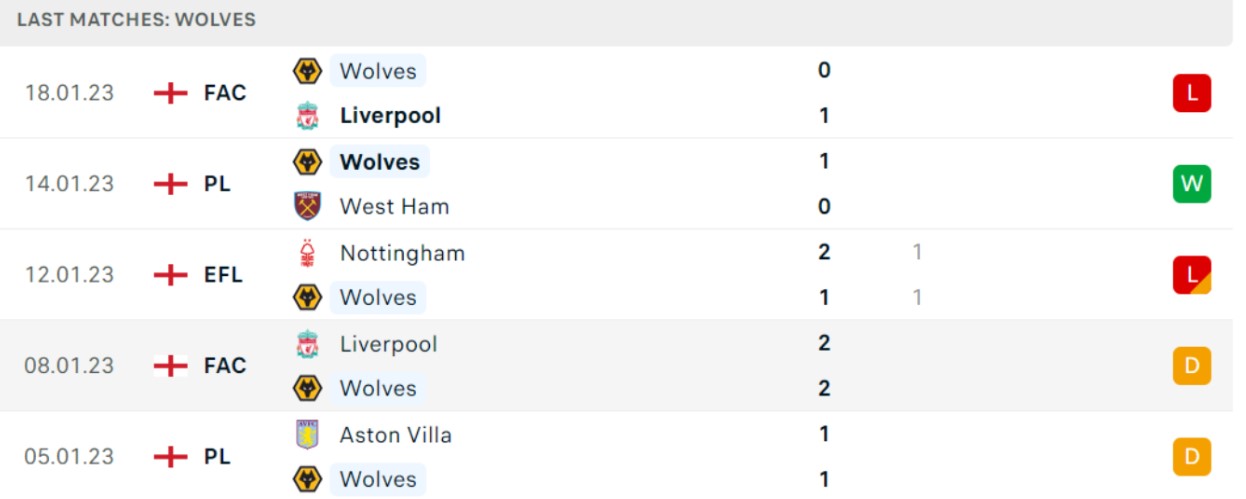Click the Wolves crest in the 14.01.23 match
1246x499 pixels.
coord(307,162)
